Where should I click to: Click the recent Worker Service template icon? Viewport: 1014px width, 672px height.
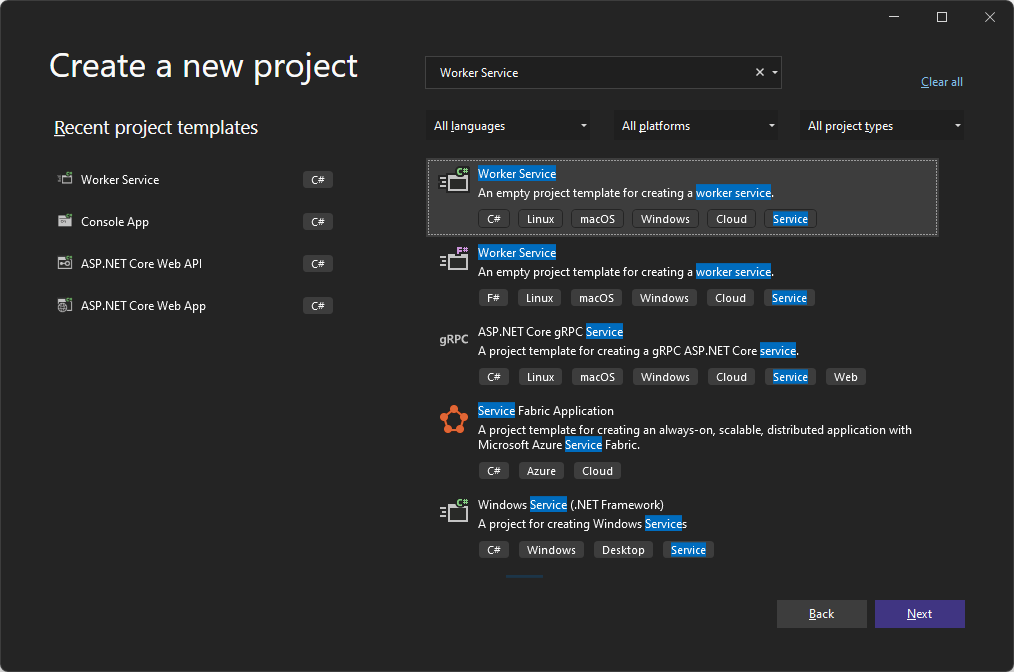[65, 180]
